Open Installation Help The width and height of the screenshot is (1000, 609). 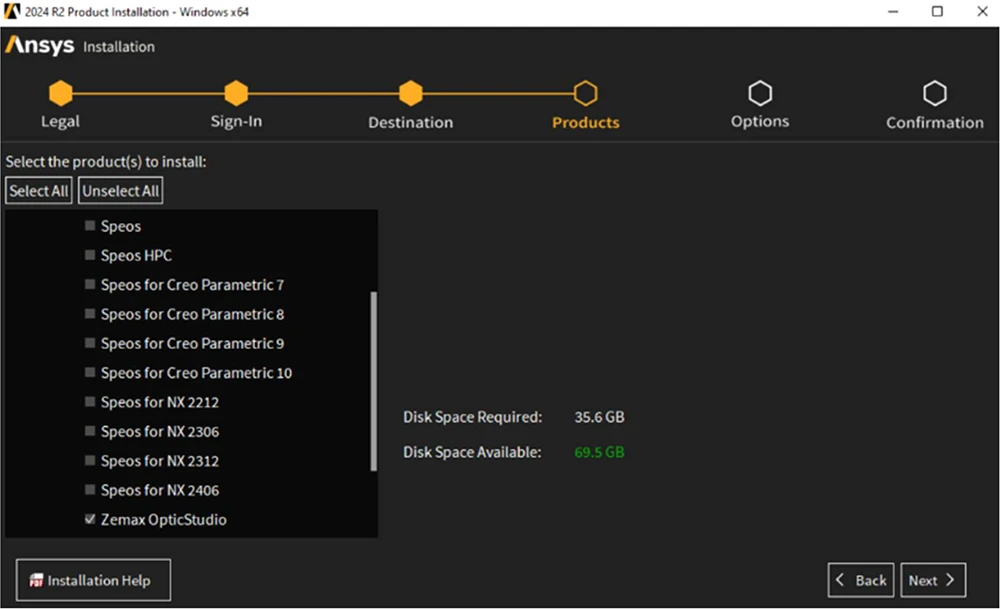[x=93, y=580]
